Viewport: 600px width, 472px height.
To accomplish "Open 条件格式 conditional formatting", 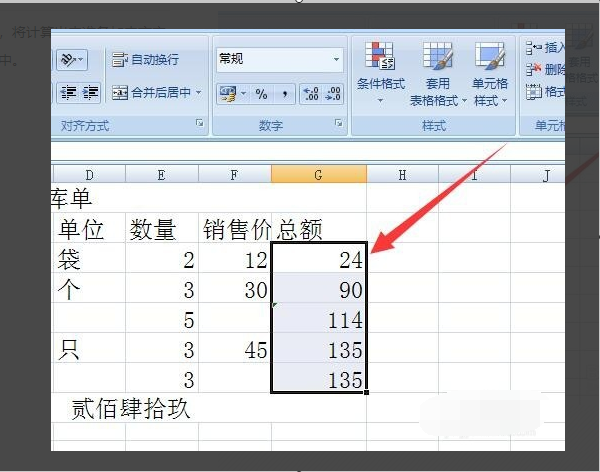I will tap(380, 73).
